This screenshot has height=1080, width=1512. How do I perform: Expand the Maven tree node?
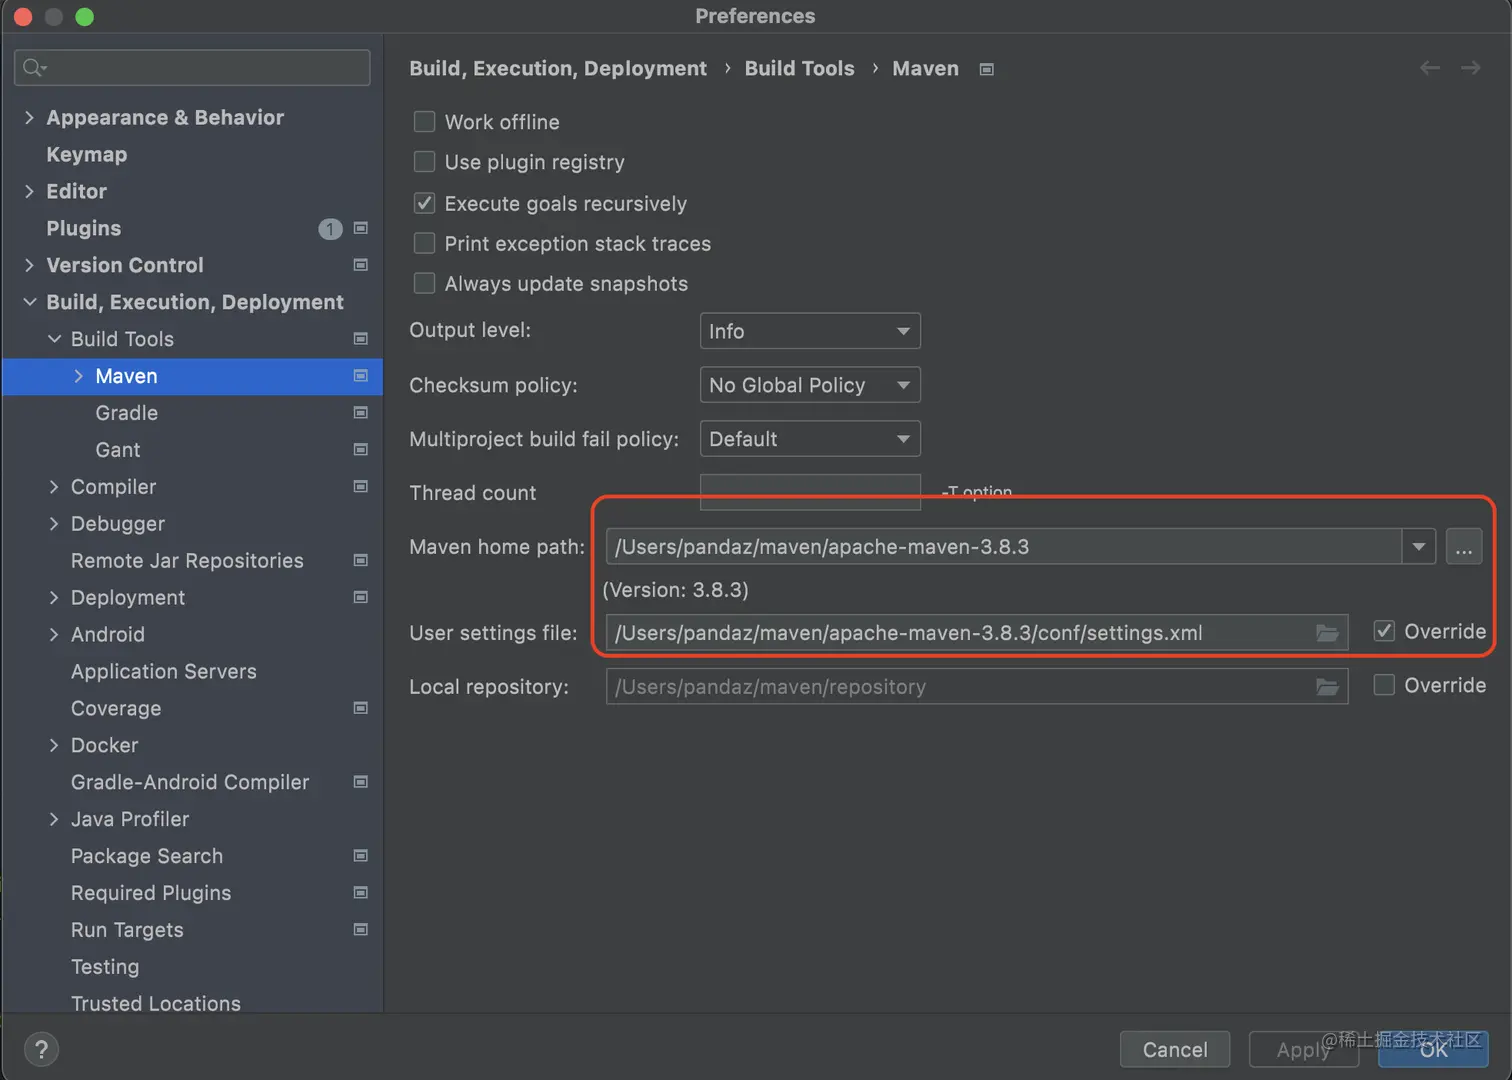78,376
